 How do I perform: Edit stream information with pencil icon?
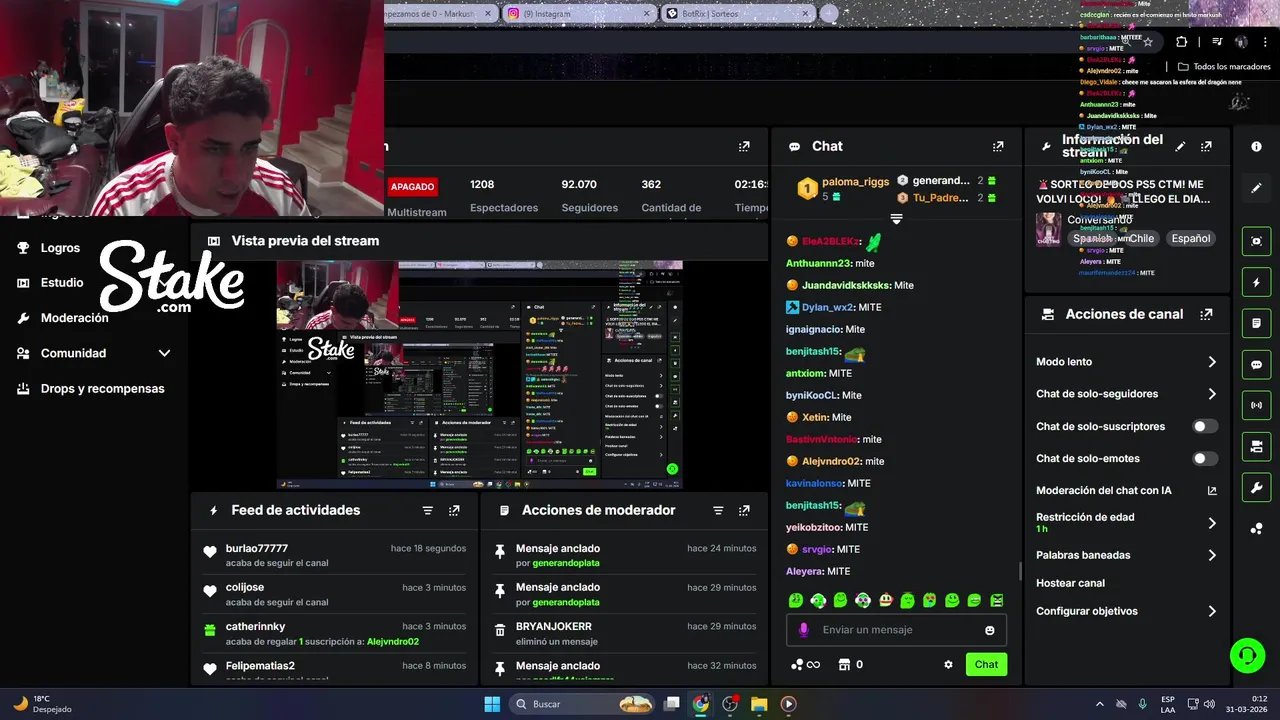click(x=1180, y=146)
